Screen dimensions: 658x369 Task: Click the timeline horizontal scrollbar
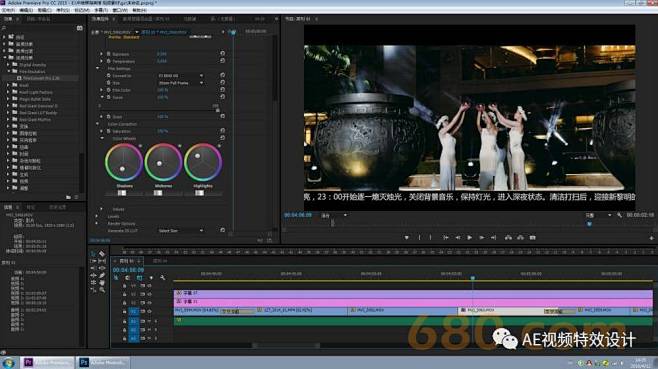(x=286, y=345)
